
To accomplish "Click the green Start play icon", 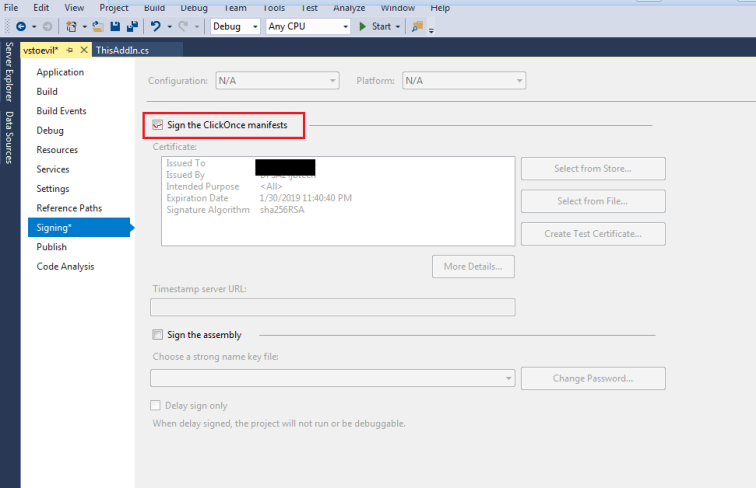I will click(363, 27).
